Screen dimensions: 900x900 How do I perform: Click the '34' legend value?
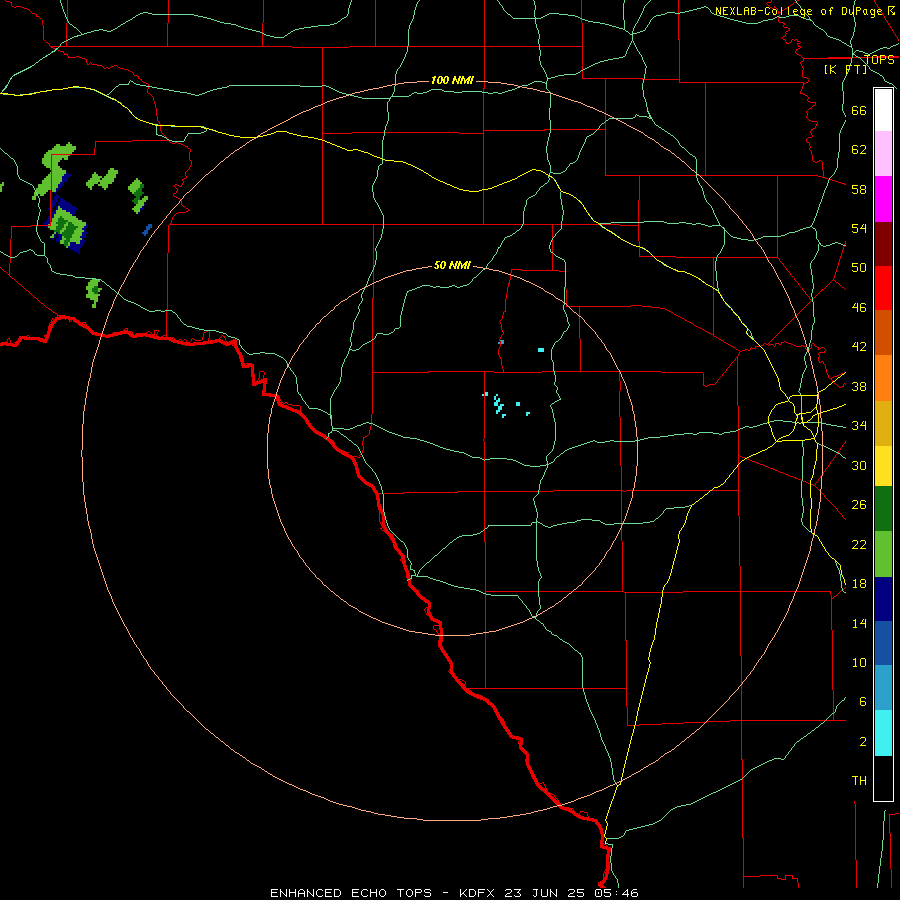[x=859, y=426]
